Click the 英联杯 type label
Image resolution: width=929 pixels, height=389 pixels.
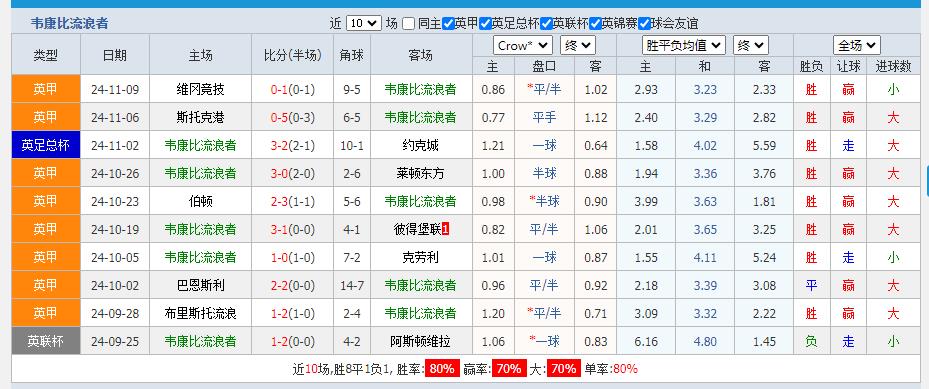point(46,342)
